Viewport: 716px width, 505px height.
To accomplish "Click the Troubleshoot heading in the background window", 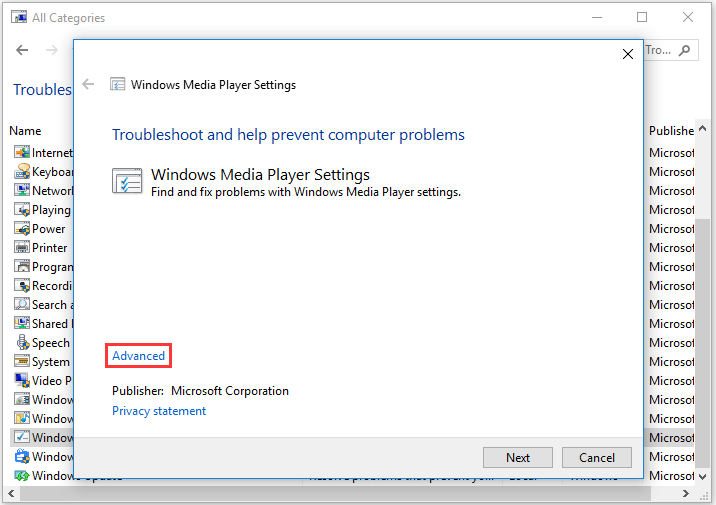I will [42, 89].
